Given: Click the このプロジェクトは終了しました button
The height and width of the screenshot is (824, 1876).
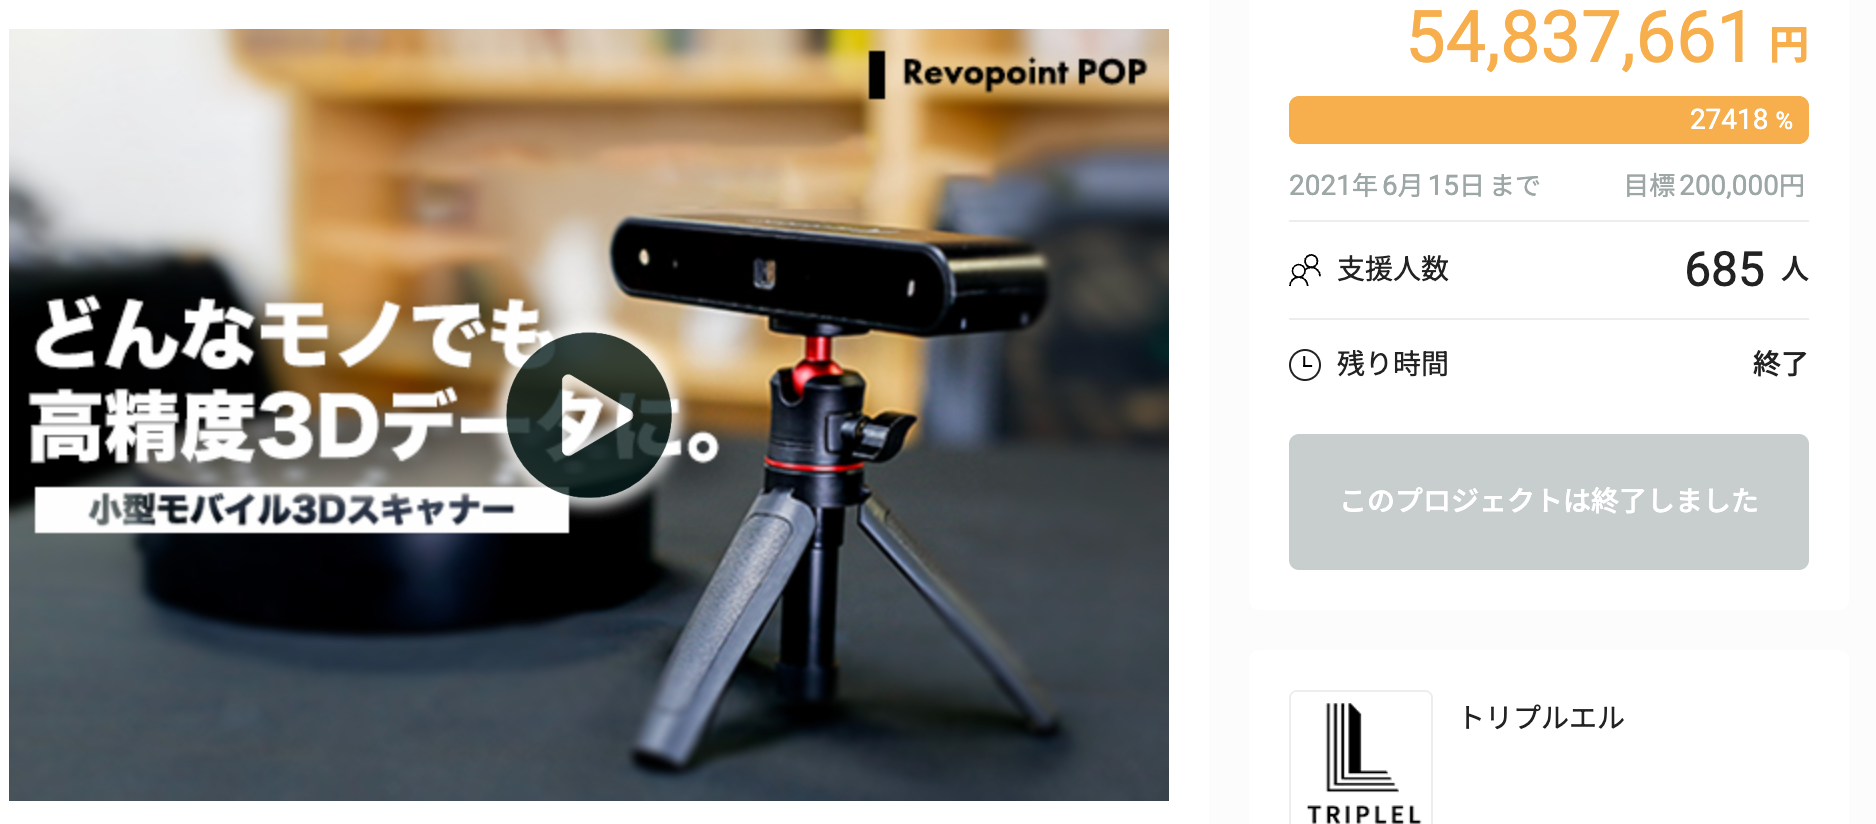Looking at the screenshot, I should tap(1548, 502).
